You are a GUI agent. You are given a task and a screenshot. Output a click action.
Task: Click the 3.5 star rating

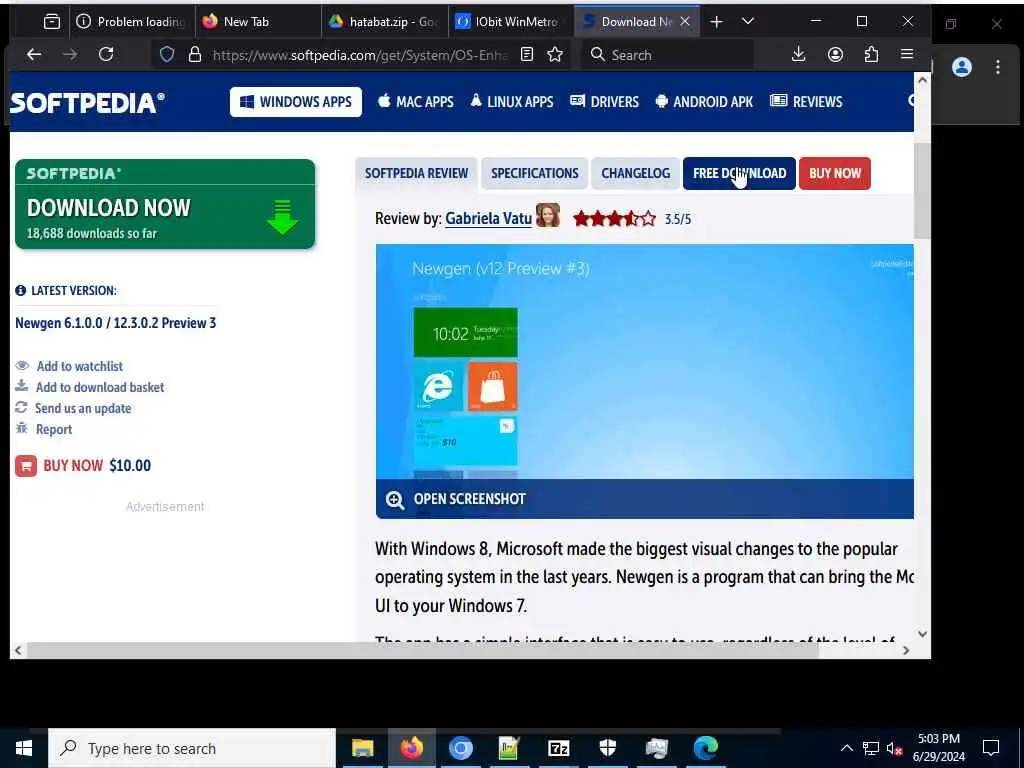tap(615, 219)
